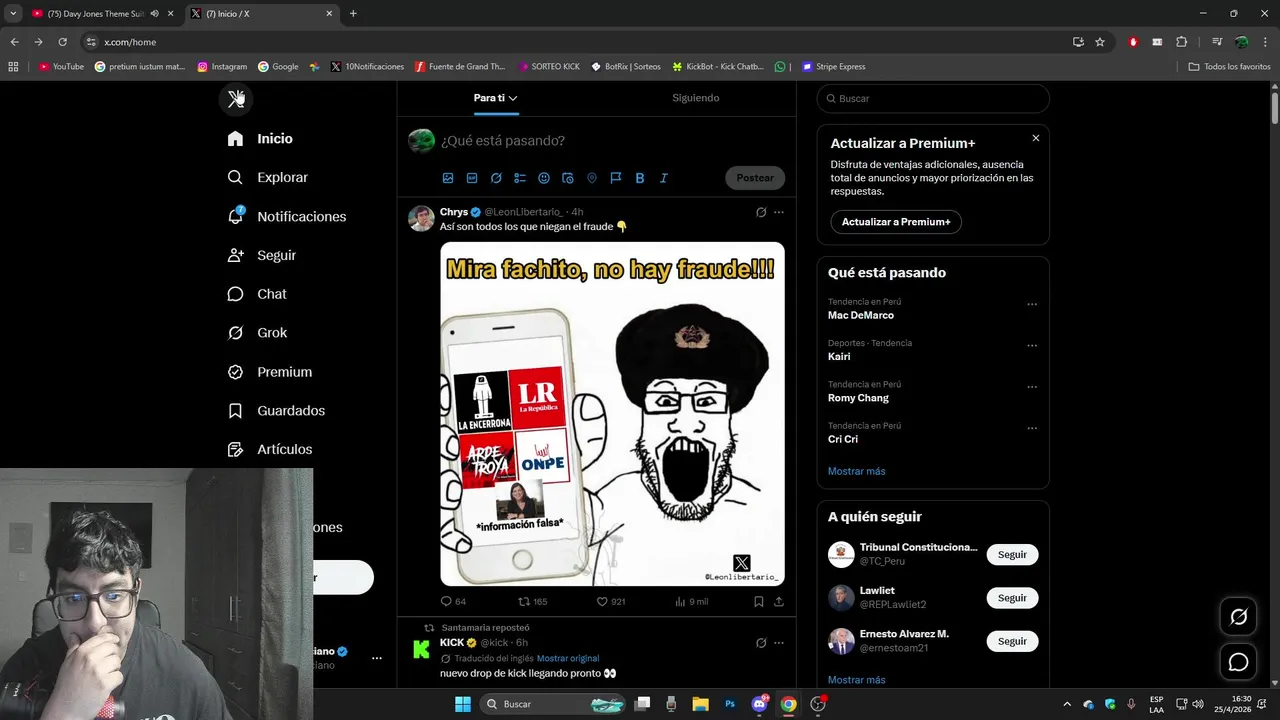Open floating Grok button
The width and height of the screenshot is (1280, 720).
1238,617
